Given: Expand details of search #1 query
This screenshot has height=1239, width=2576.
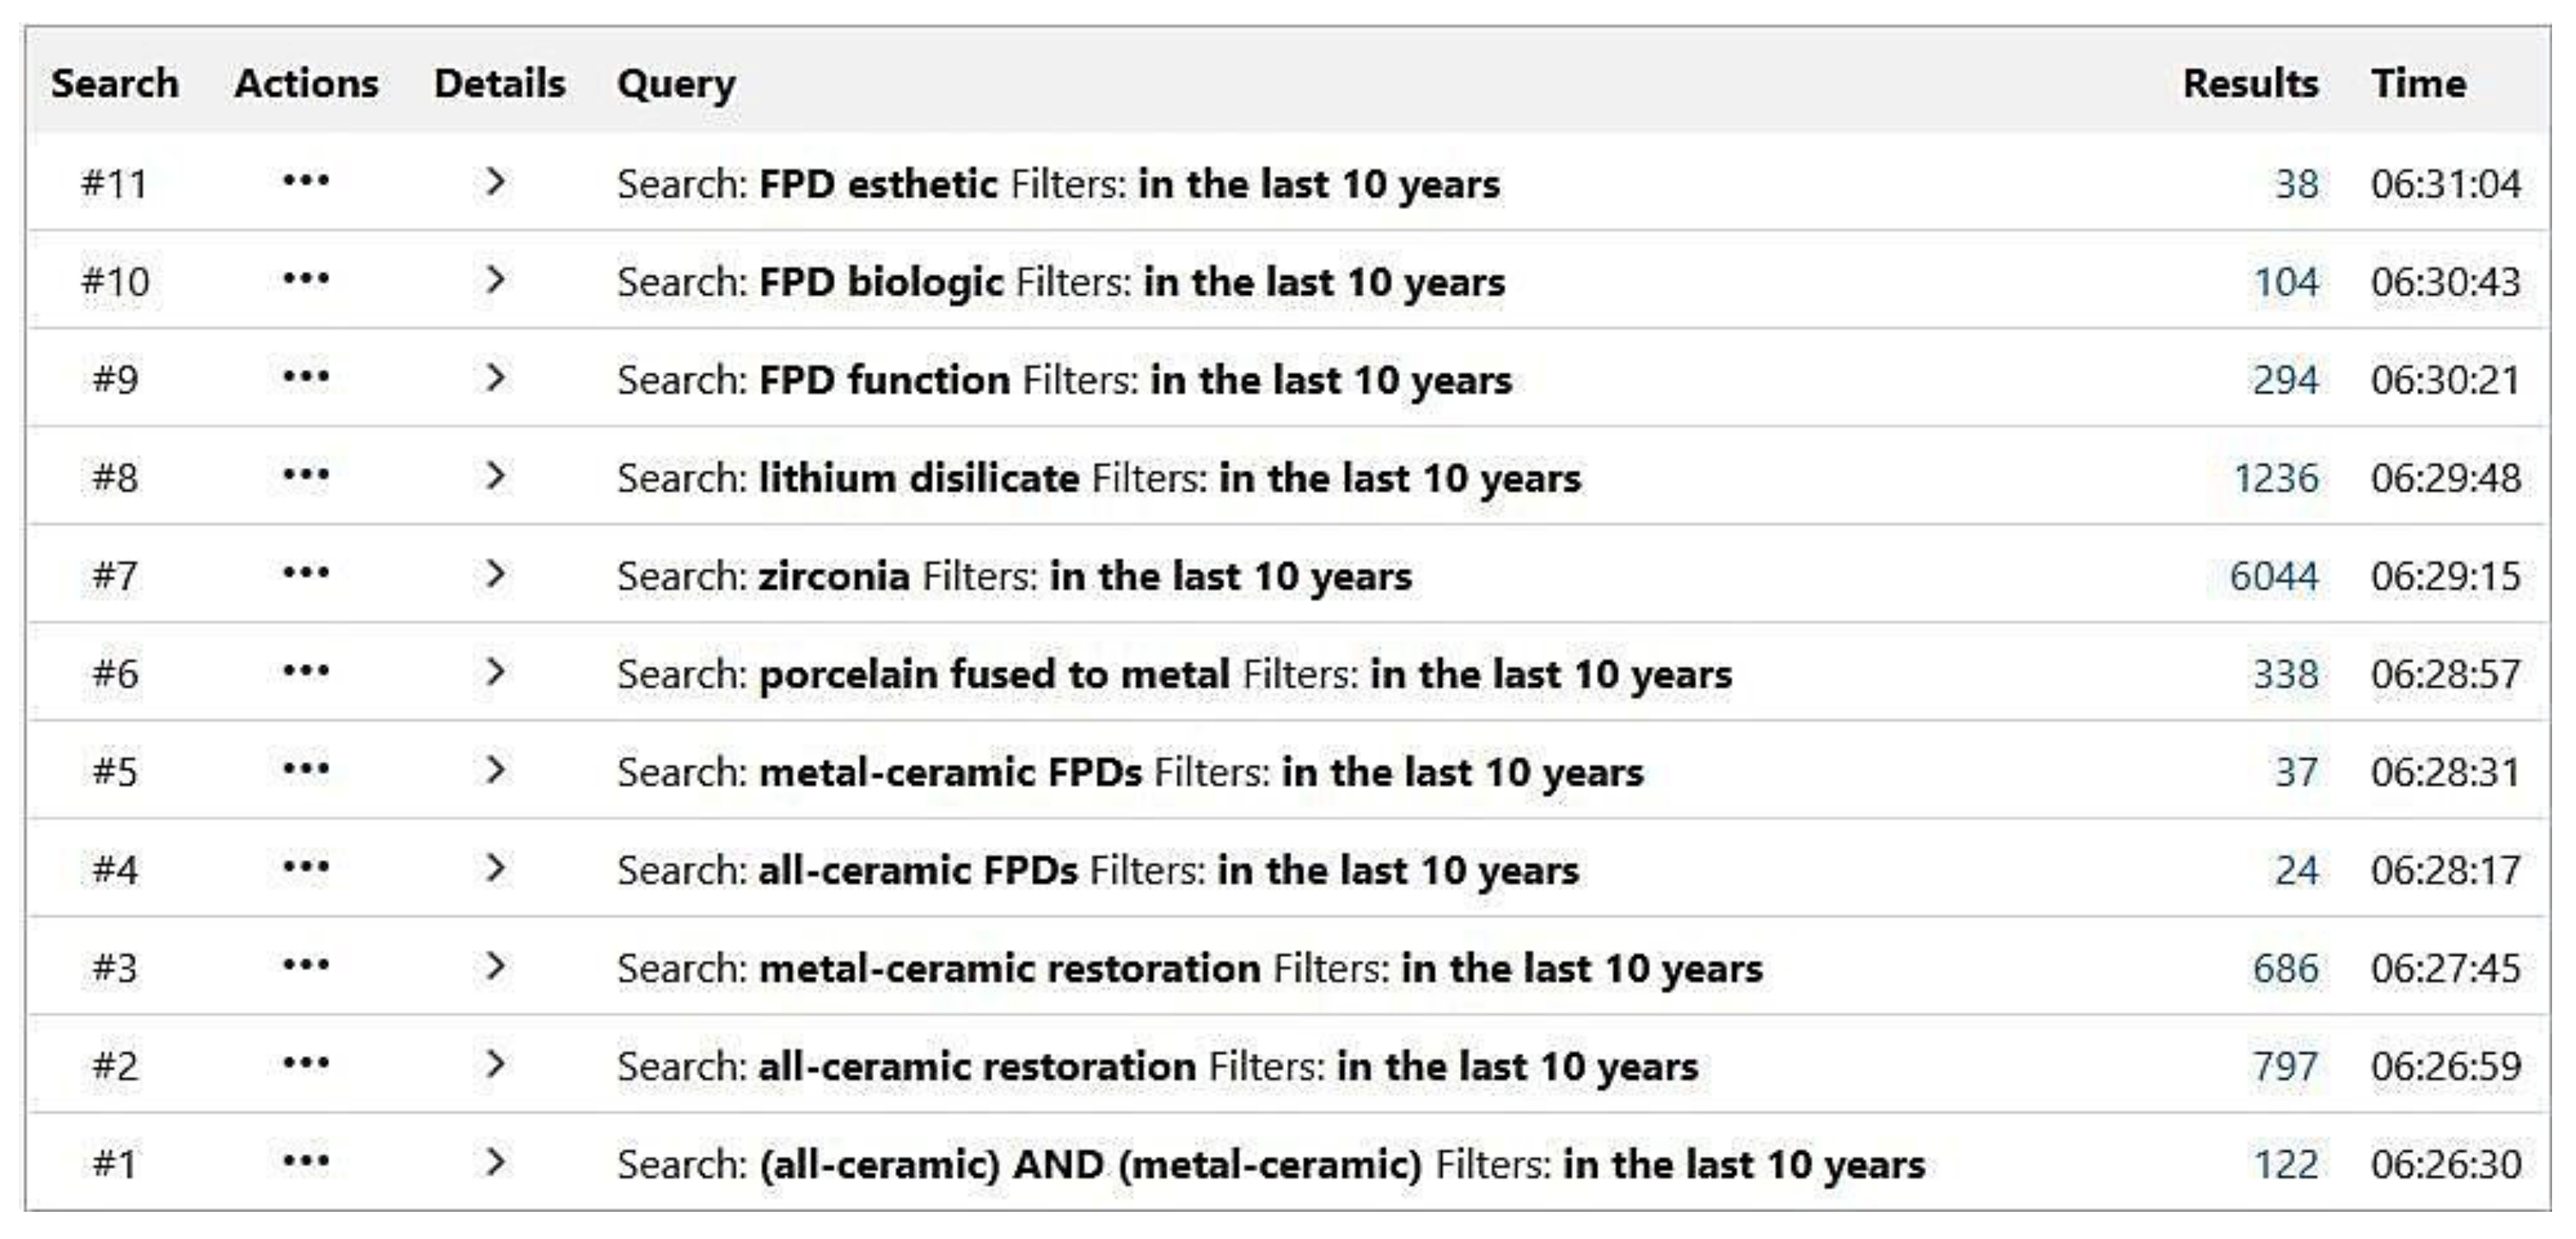Looking at the screenshot, I should [x=495, y=1162].
